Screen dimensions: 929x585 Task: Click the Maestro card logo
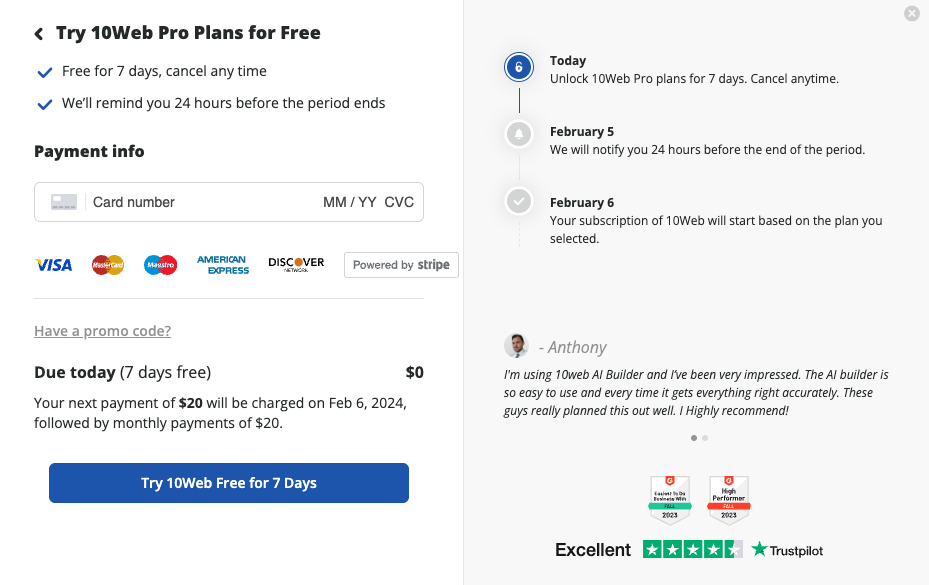coord(160,265)
